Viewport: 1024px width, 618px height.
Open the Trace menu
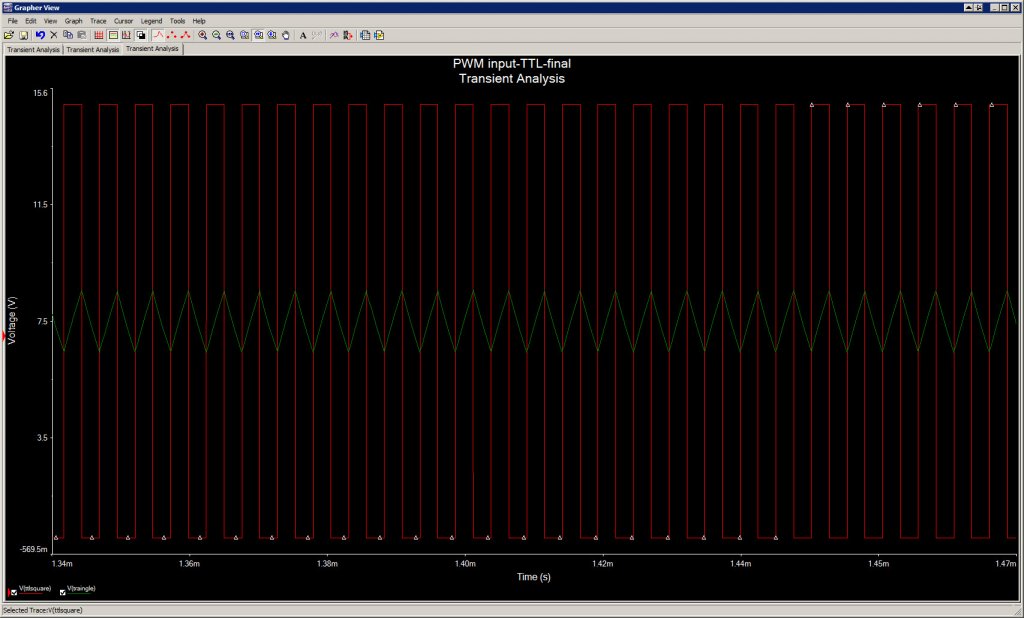coord(98,21)
